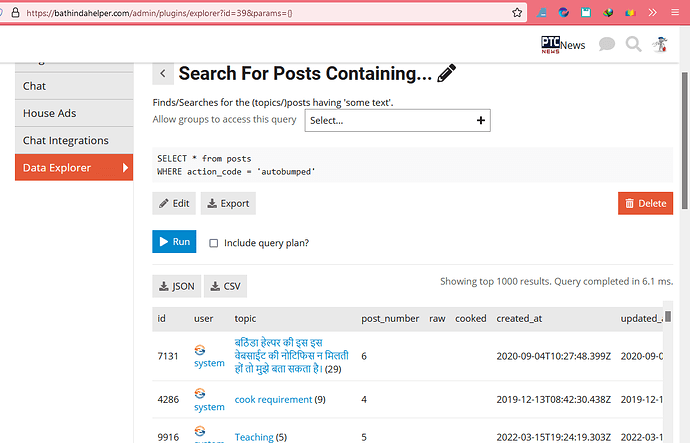Run the query
Image resolution: width=690 pixels, height=443 pixels.
(x=174, y=242)
